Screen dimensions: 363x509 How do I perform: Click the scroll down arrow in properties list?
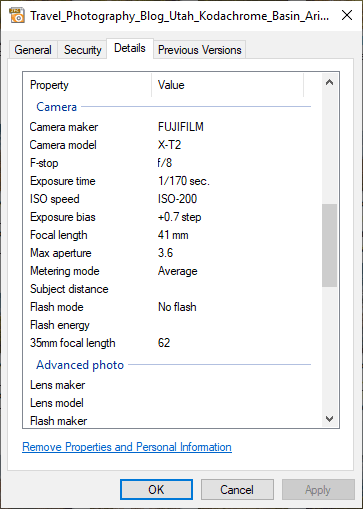(329, 419)
